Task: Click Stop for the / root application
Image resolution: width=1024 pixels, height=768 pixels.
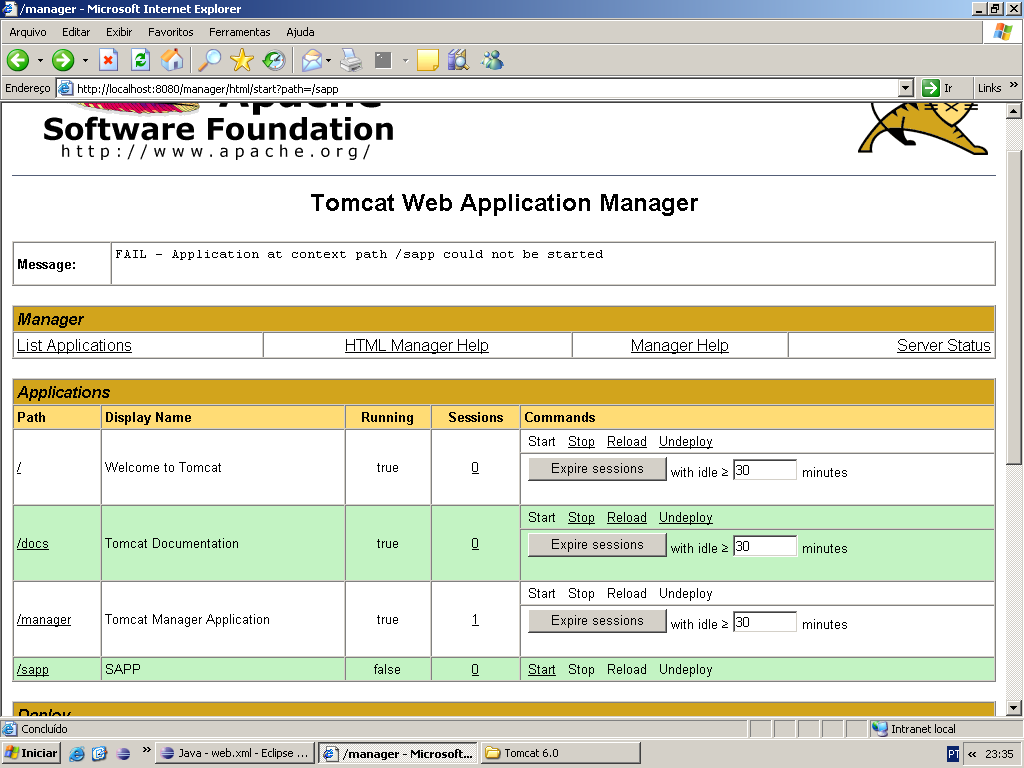Action: pos(581,441)
